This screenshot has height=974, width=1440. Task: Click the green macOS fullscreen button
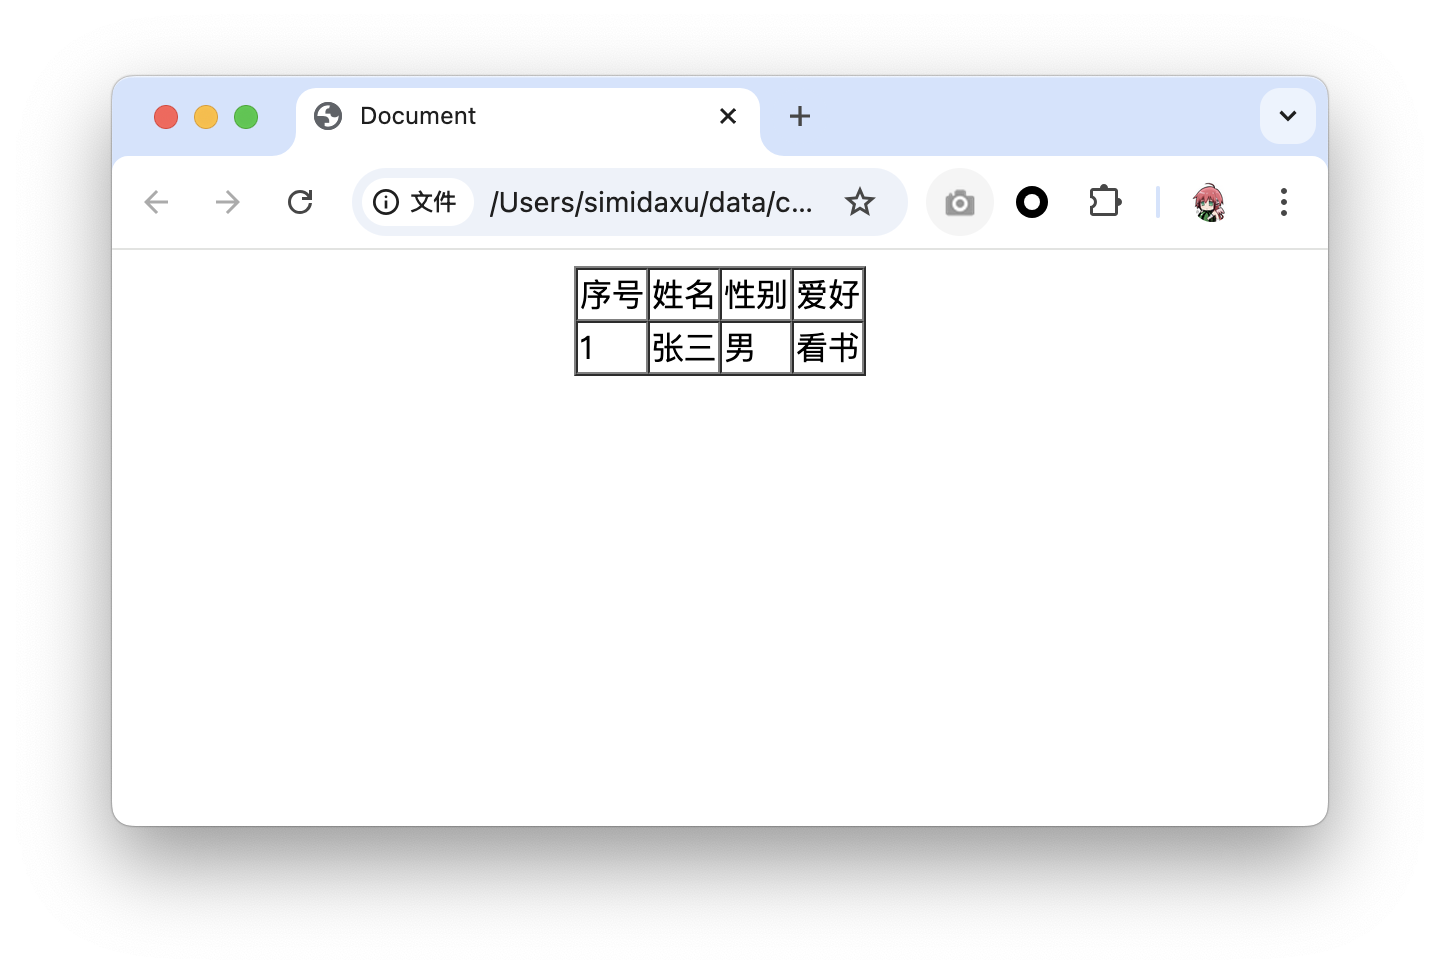coord(246,117)
